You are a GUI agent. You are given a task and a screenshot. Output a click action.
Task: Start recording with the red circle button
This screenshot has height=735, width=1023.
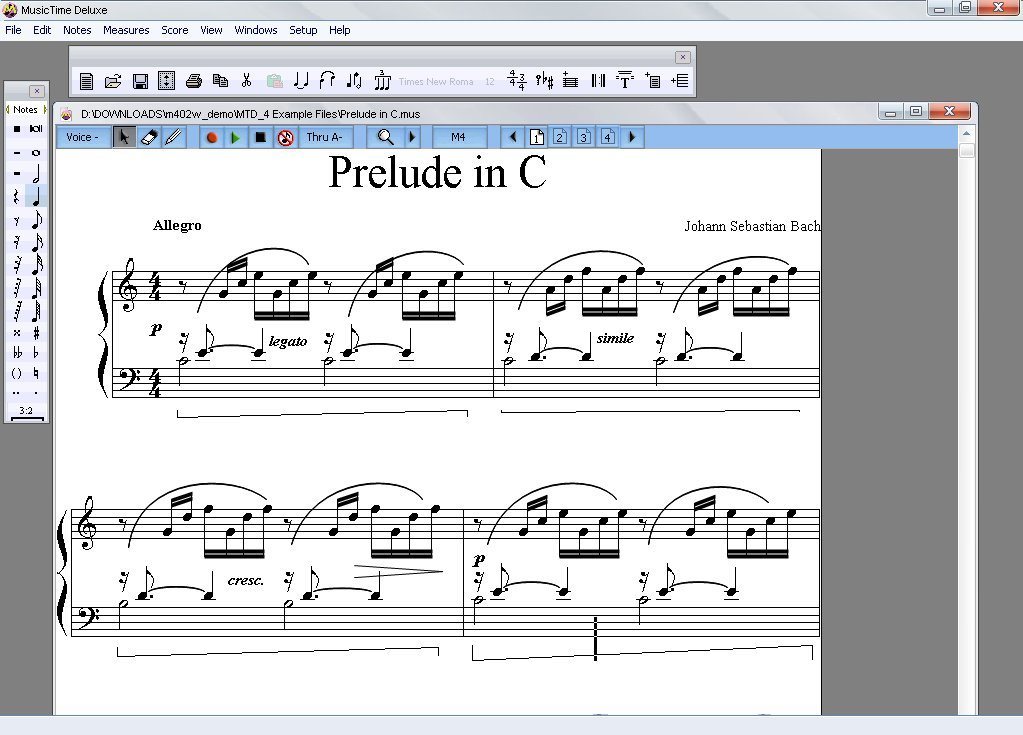211,138
